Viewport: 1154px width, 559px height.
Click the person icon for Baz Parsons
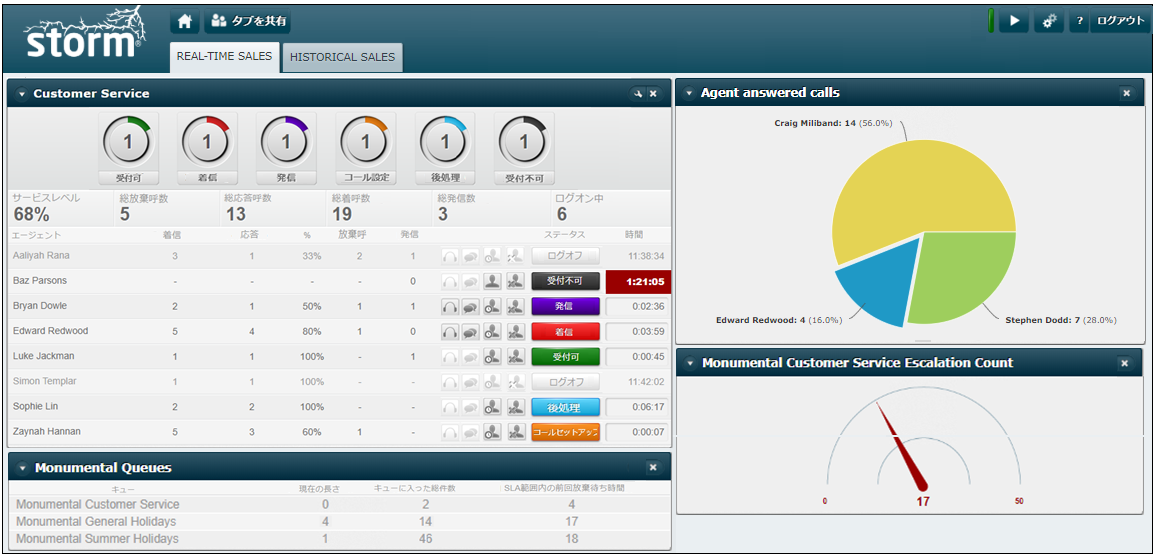point(493,281)
